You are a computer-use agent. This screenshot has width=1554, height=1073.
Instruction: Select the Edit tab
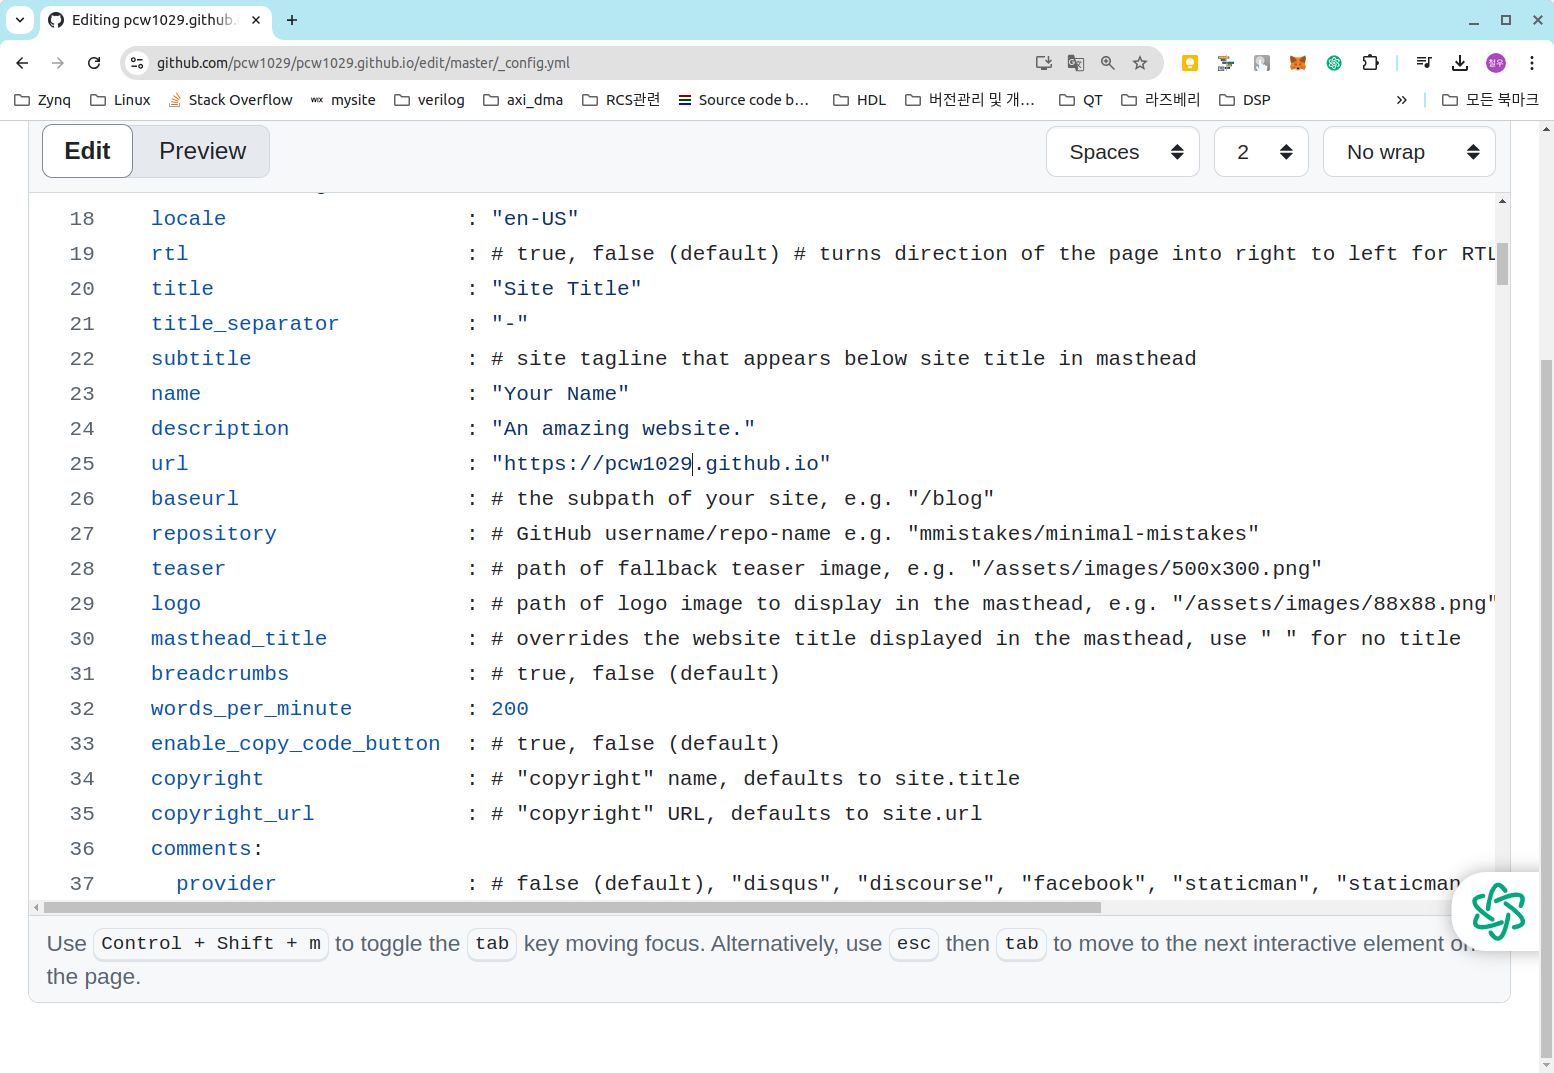(87, 151)
